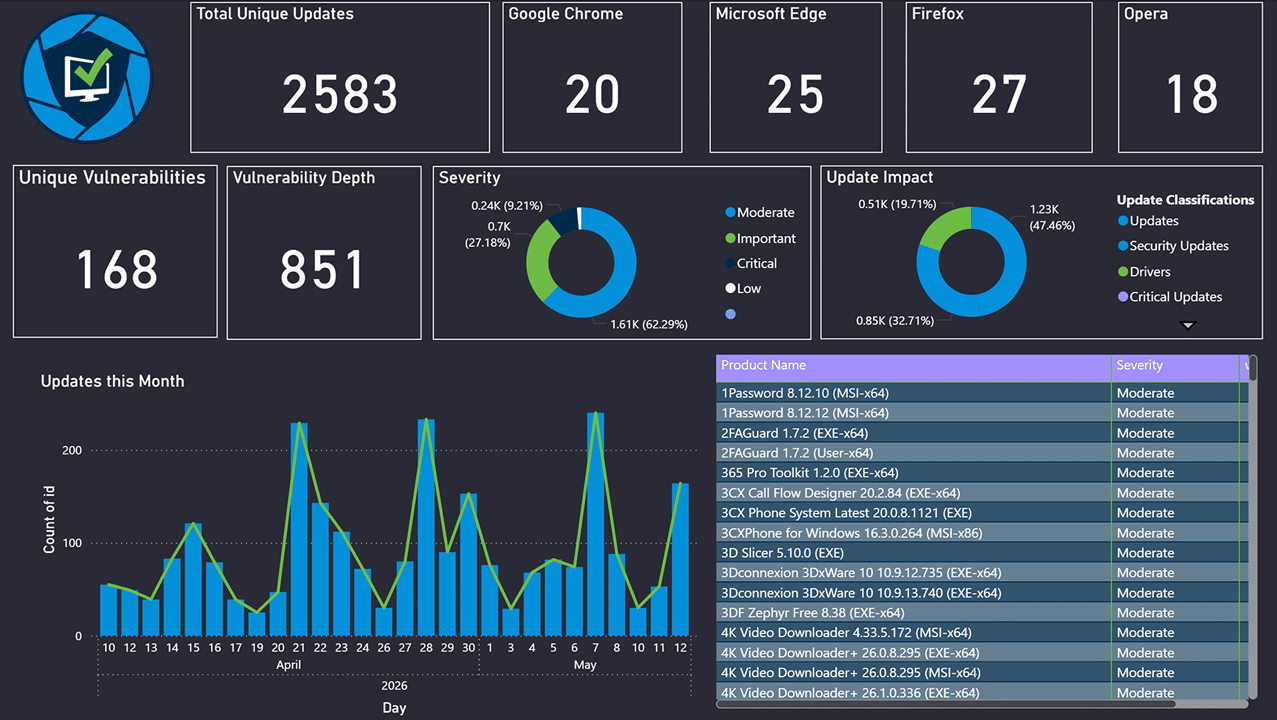Select dark Critical segment in Severity donut
Viewport: 1277px width, 720px height.
(x=564, y=219)
